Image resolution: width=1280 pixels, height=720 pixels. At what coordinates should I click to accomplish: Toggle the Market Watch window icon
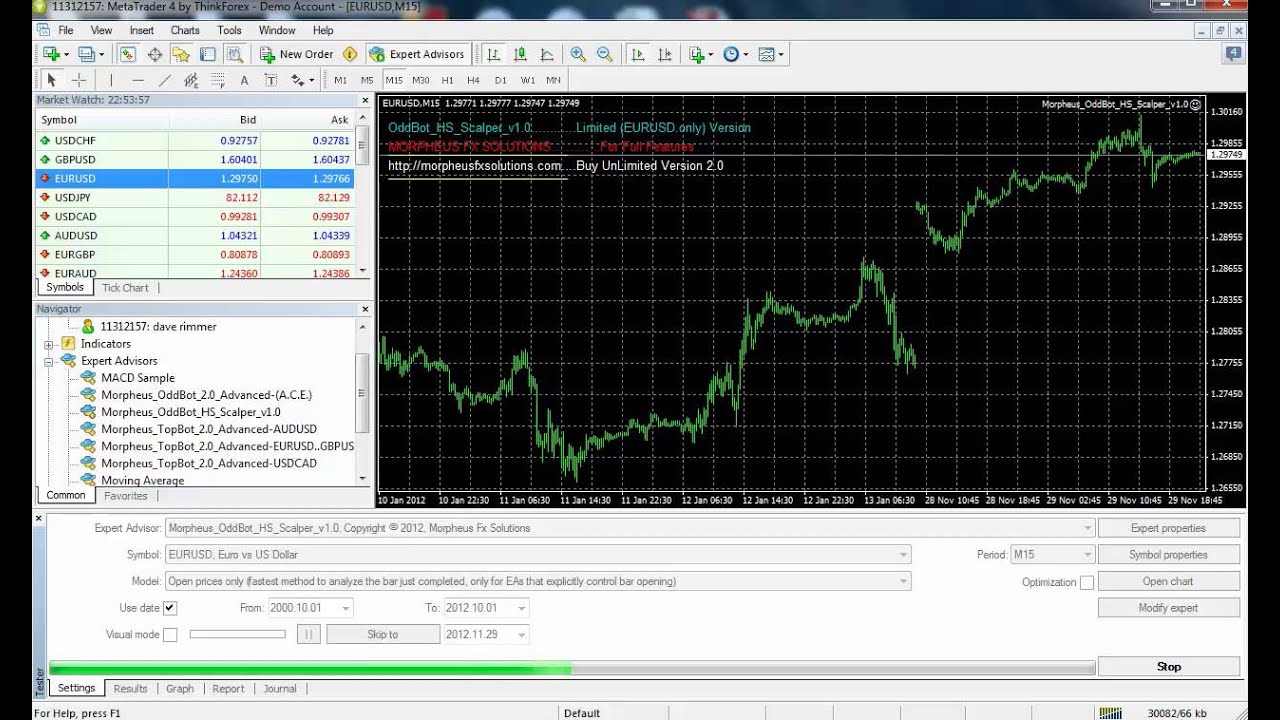[x=129, y=54]
